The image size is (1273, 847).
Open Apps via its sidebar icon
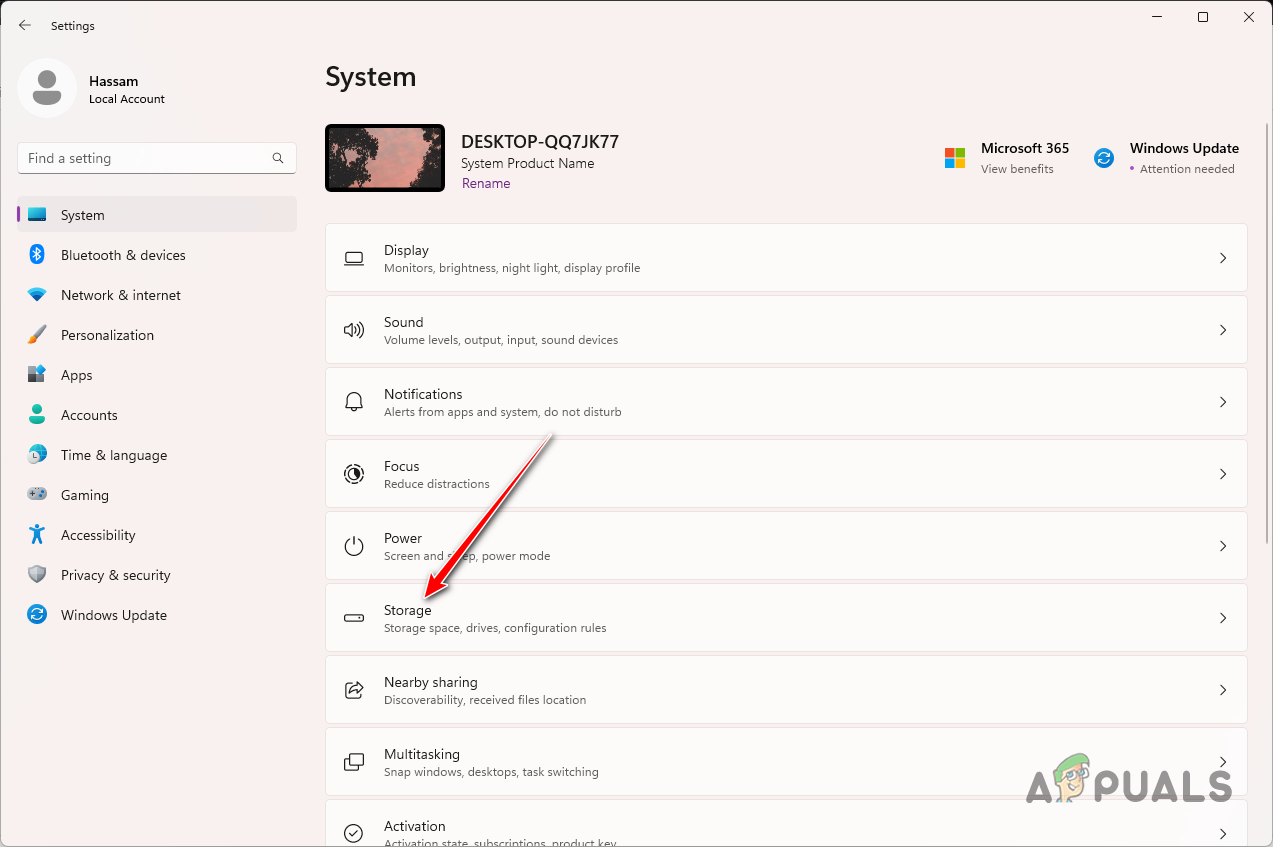[37, 375]
